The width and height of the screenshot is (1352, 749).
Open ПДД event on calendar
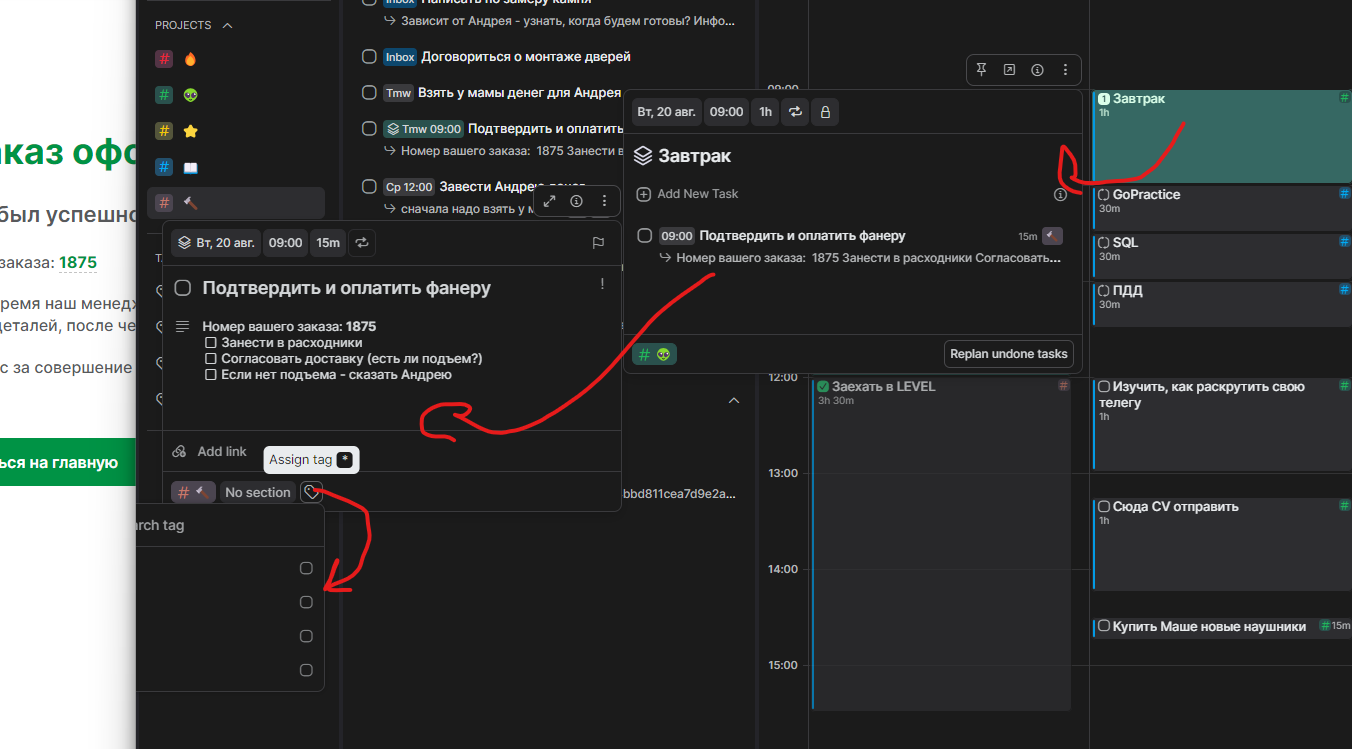pos(1221,303)
